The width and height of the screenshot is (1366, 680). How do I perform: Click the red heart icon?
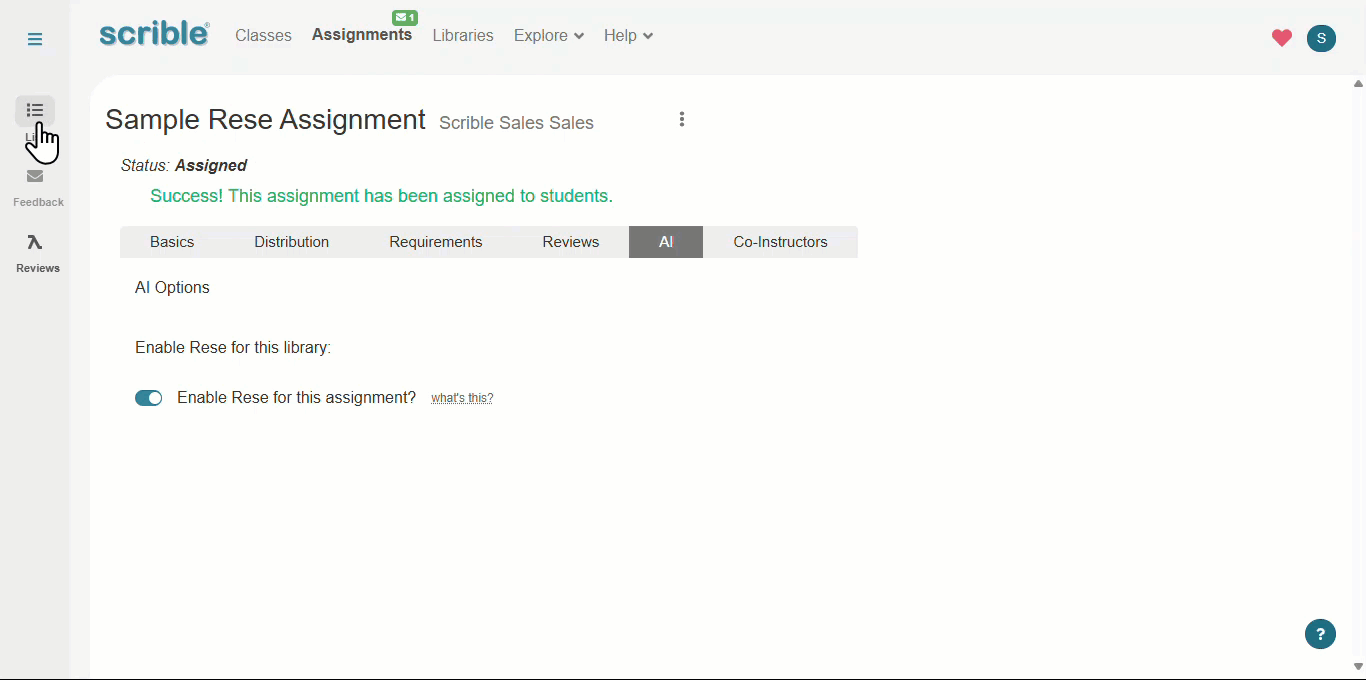click(x=1282, y=38)
